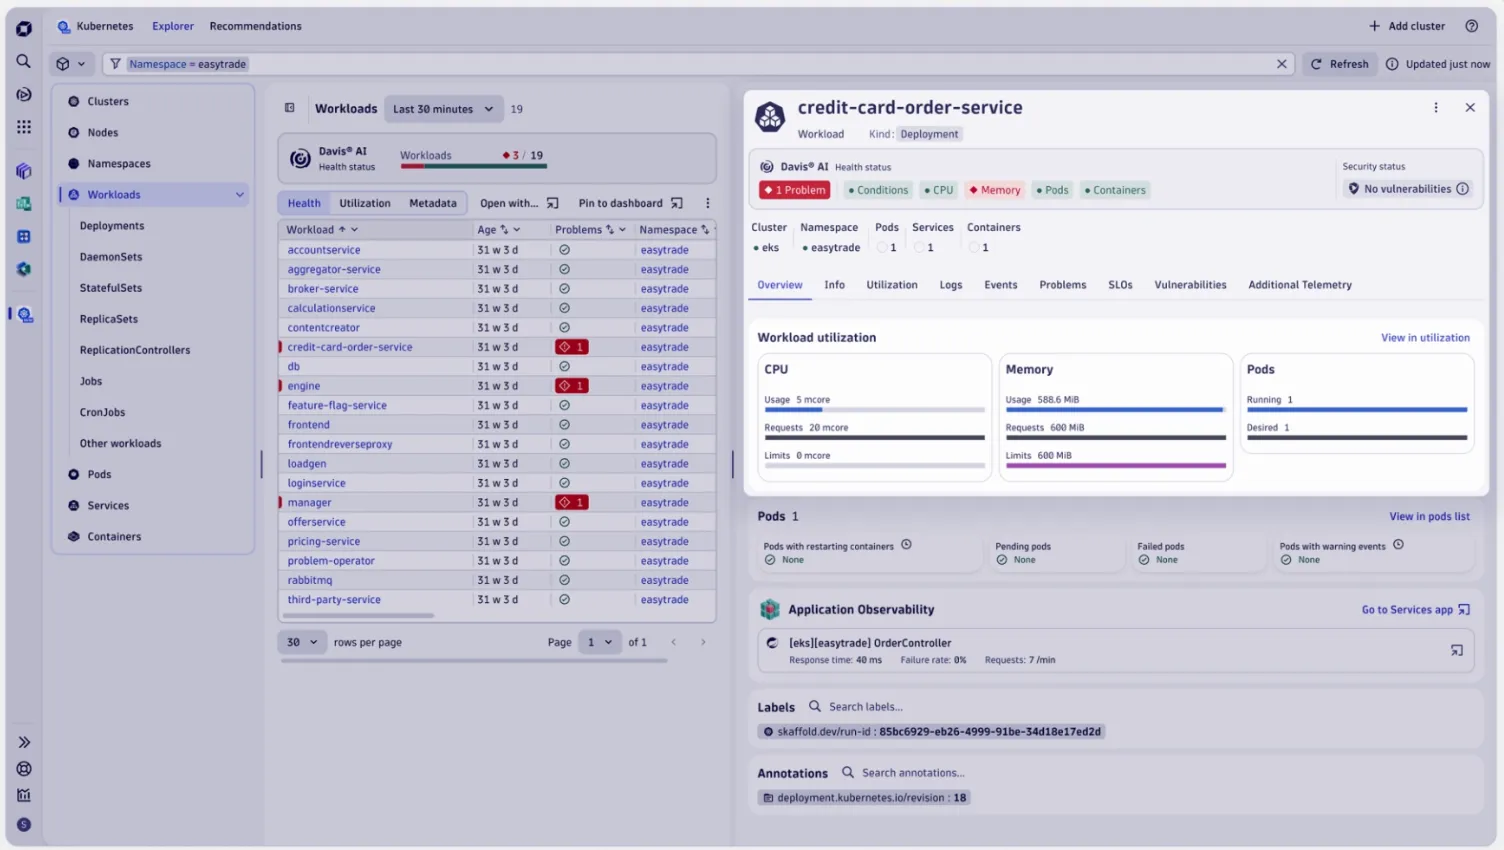Screen dimensions: 1504x850
Task: Click the problem badge for engine row
Action: point(572,386)
